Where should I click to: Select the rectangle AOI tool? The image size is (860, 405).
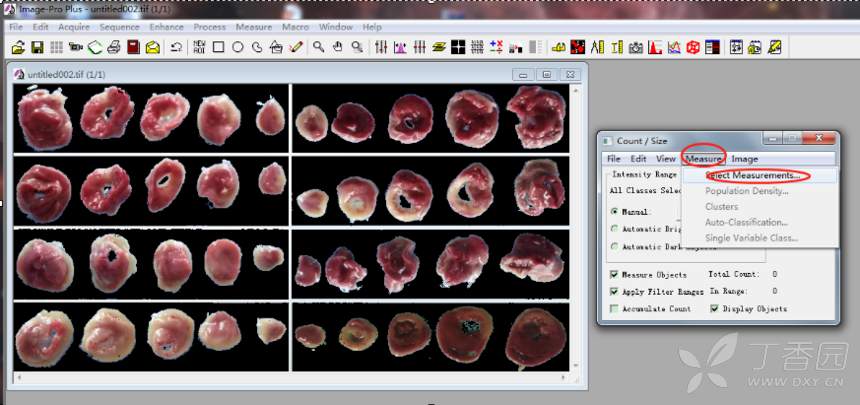pos(218,47)
